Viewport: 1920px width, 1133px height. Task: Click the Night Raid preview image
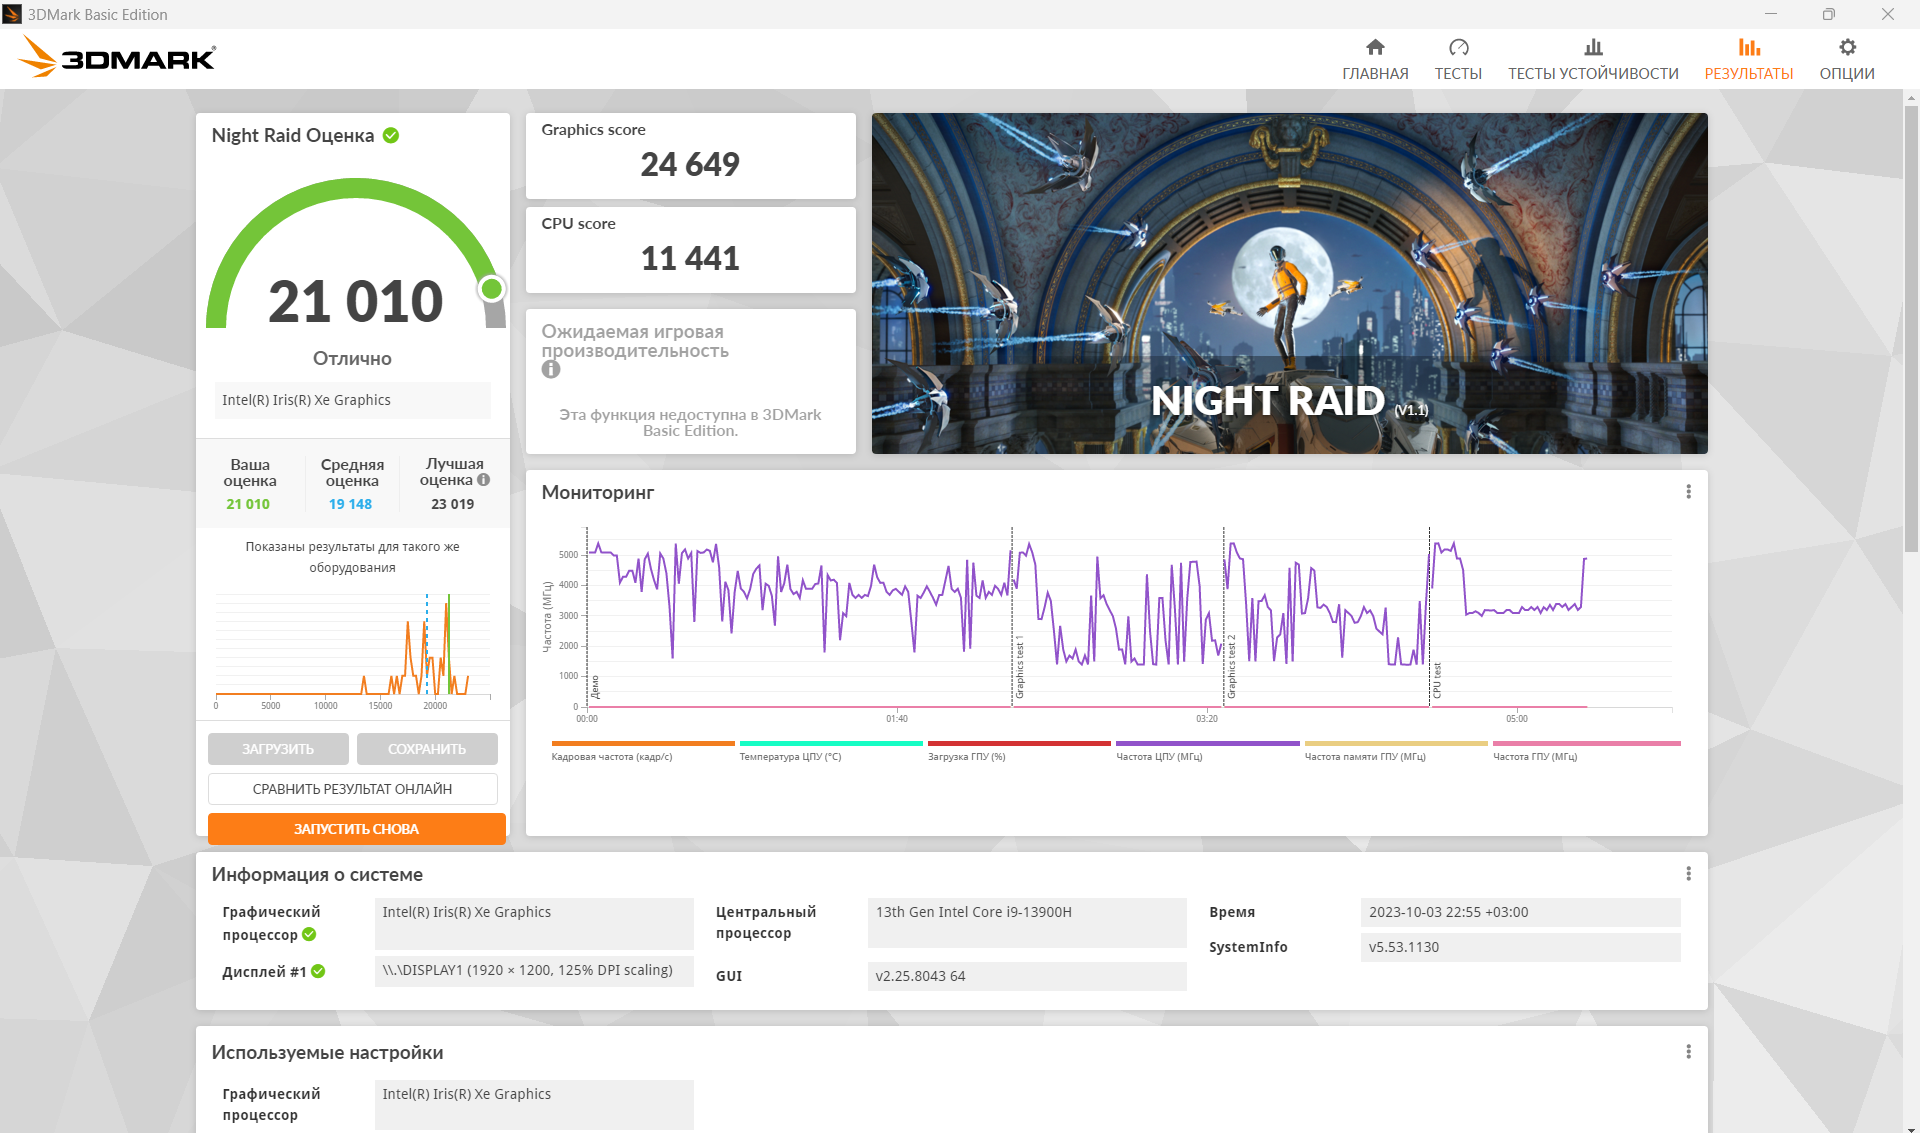(1289, 283)
